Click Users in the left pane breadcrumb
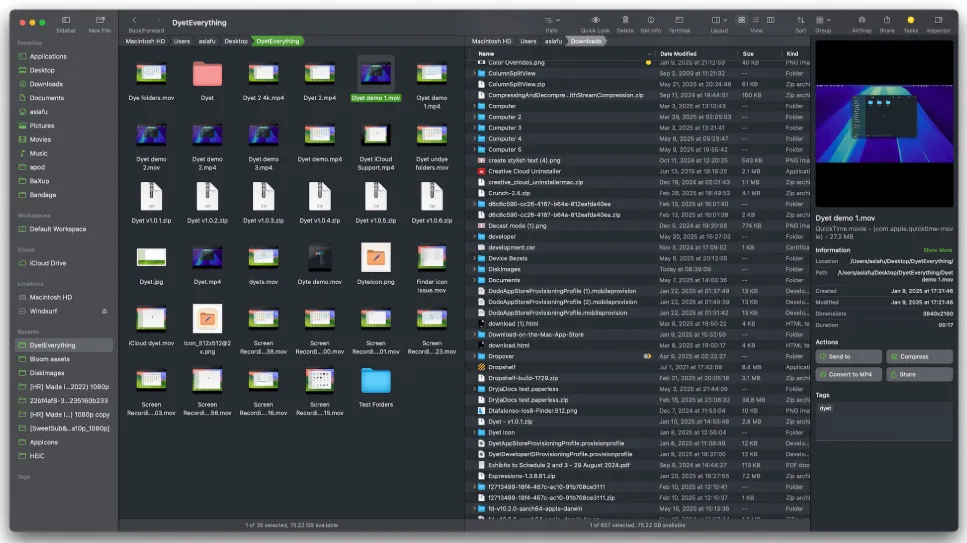 pyautogui.click(x=182, y=41)
